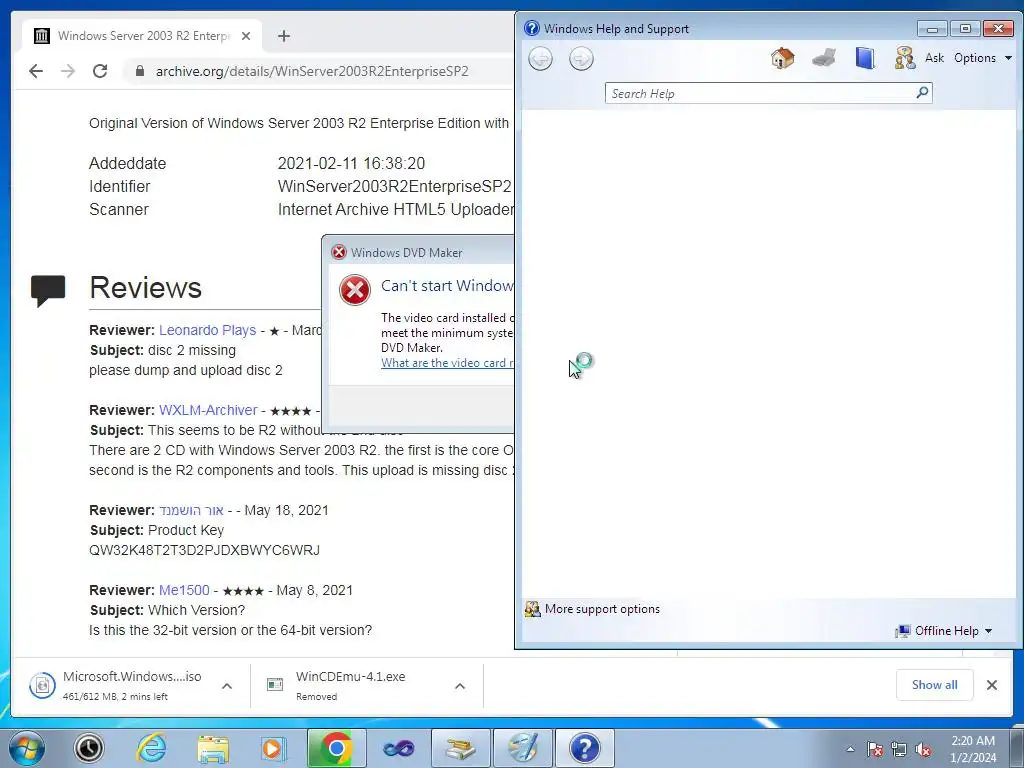1024x768 pixels.
Task: Expand the Offline Help menu
Action: tap(944, 631)
